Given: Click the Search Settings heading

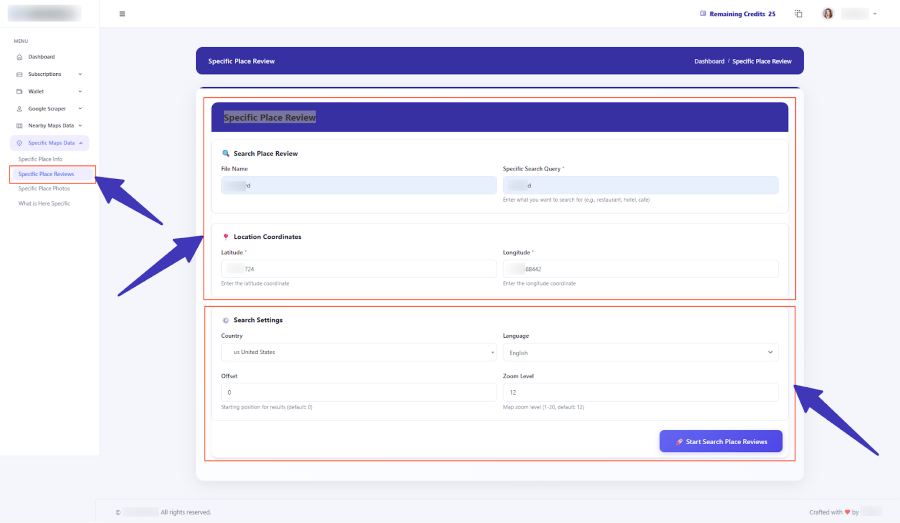Looking at the screenshot, I should point(258,320).
